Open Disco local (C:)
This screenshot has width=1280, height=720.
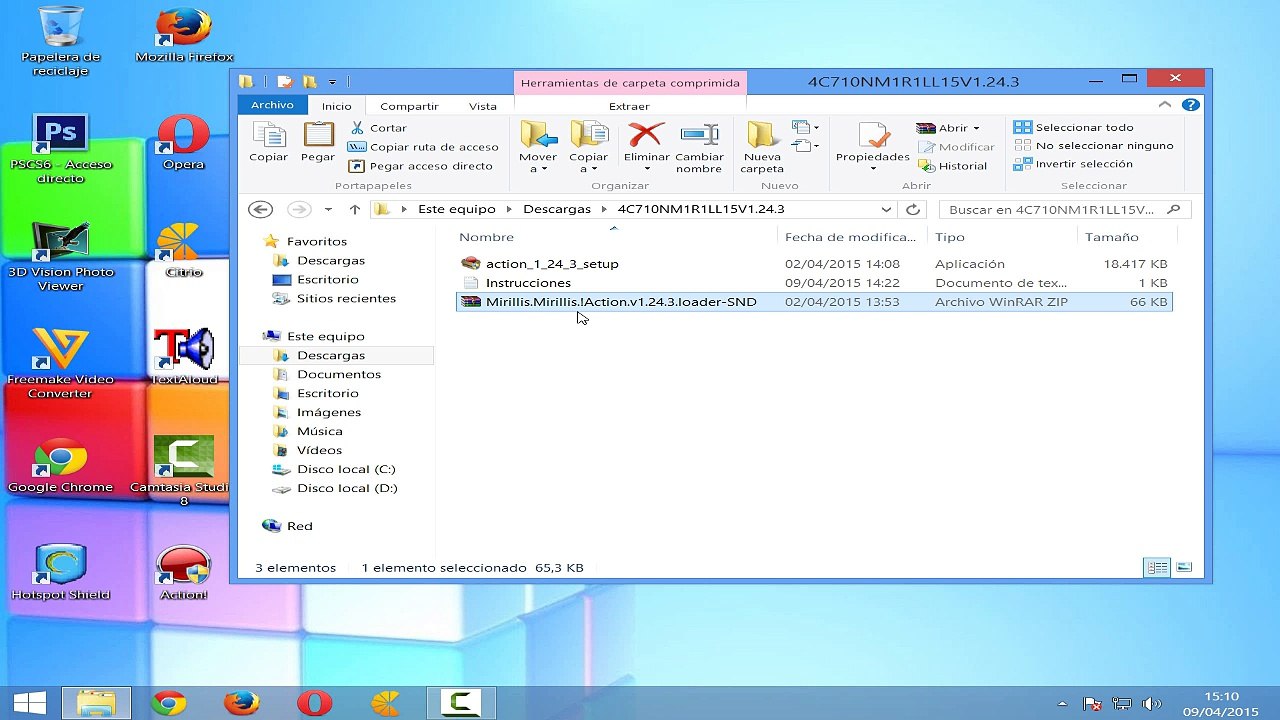click(x=345, y=469)
